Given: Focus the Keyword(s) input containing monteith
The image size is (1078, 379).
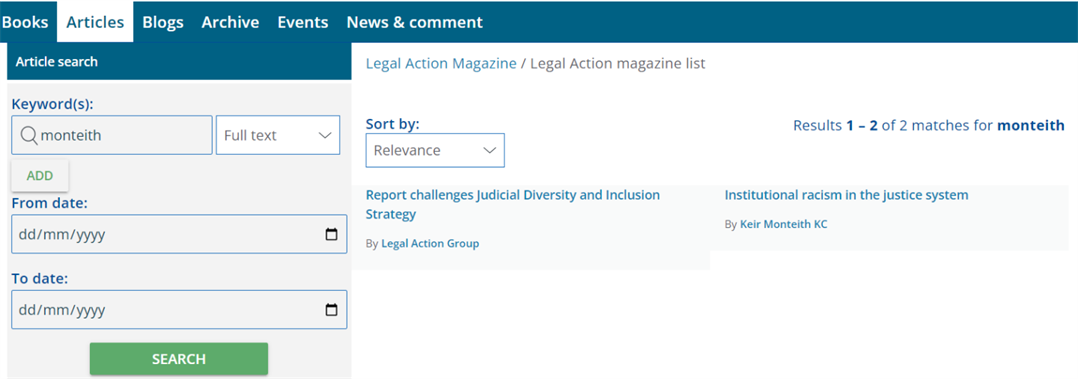Looking at the screenshot, I should click(x=112, y=135).
